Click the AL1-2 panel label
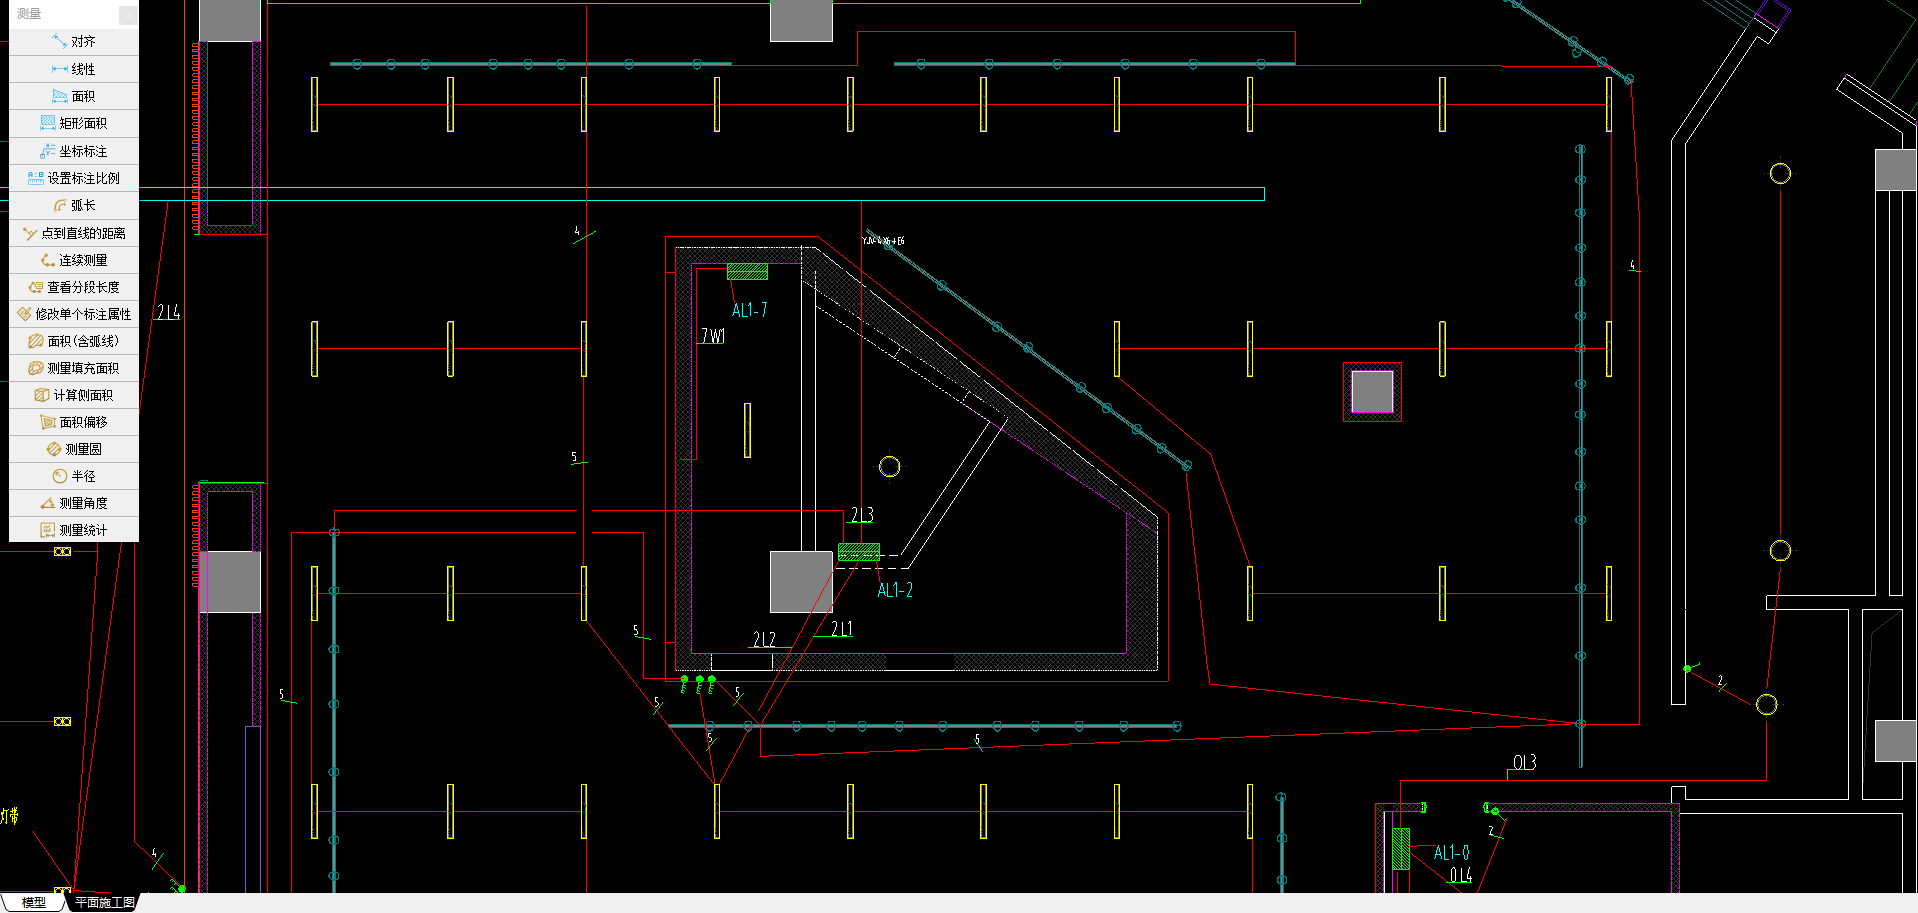 [x=895, y=590]
